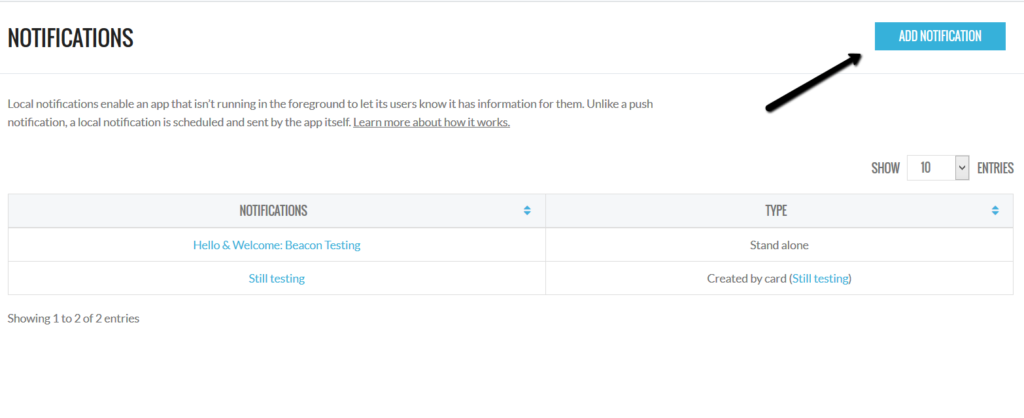The width and height of the screenshot is (1024, 418).
Task: Click the local notifications description paragraph
Action: [x=330, y=104]
